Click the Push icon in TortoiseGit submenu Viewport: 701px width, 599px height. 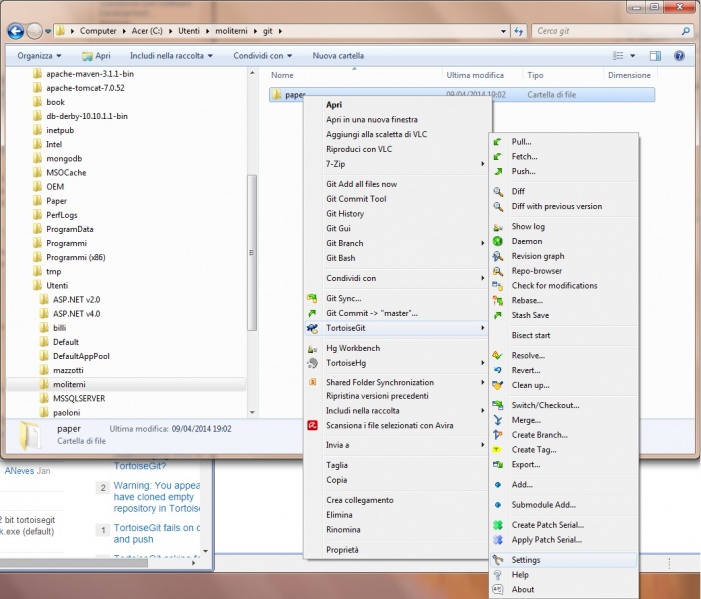click(498, 171)
